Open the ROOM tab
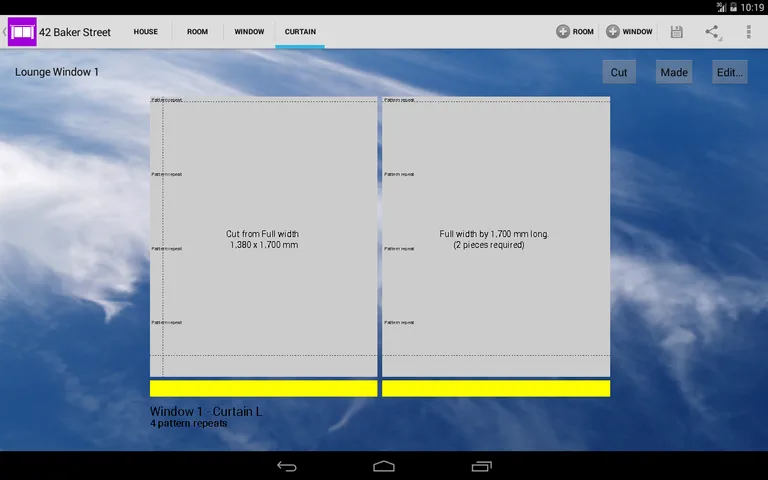Image resolution: width=768 pixels, height=480 pixels. coord(197,32)
